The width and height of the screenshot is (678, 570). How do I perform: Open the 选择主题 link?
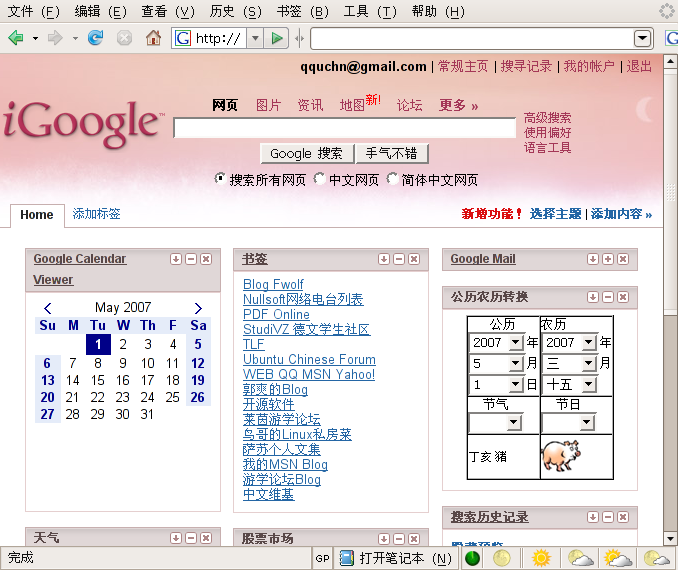555,214
